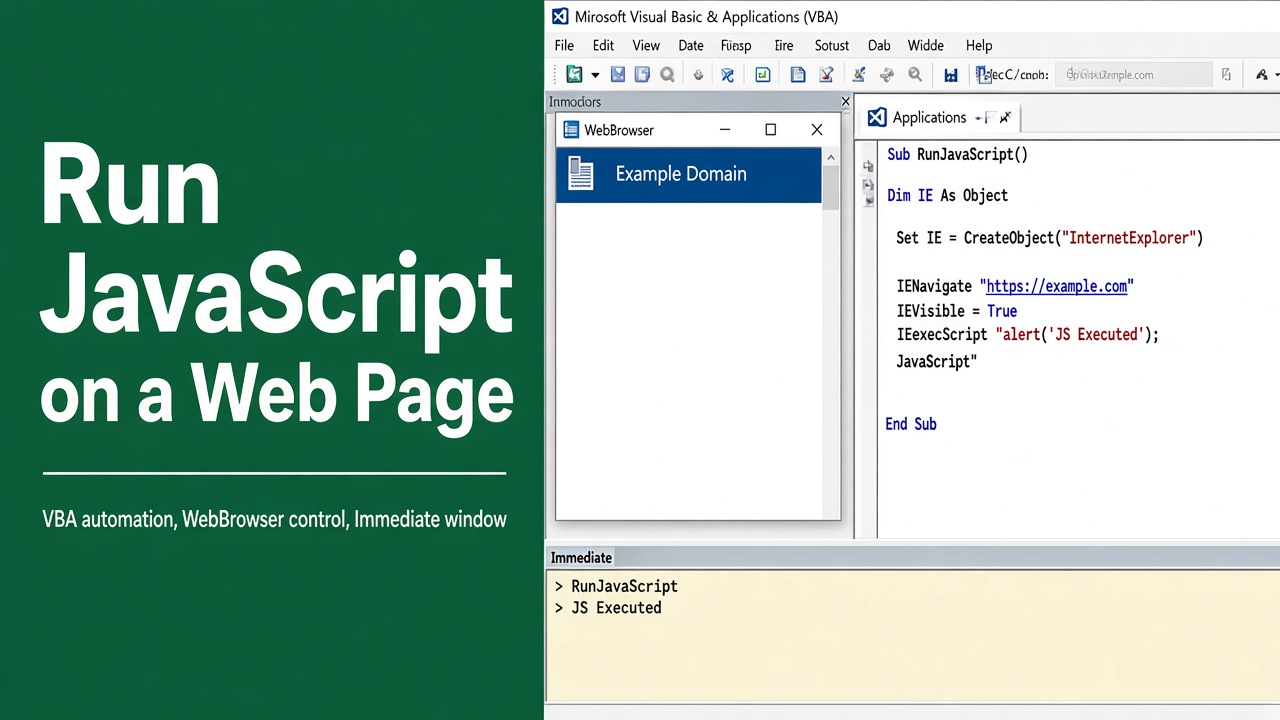This screenshot has height=720, width=1280.
Task: Click the blank document icon in toolbar
Action: coord(797,74)
